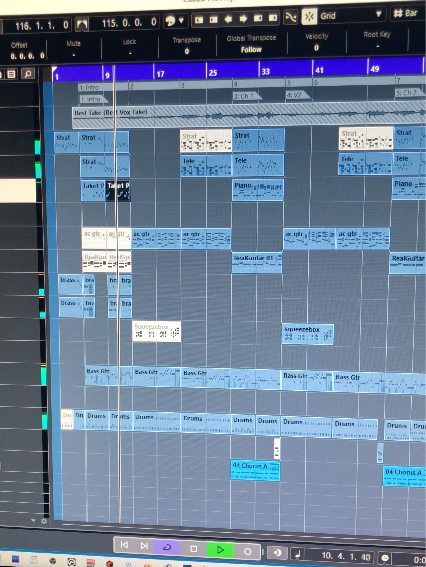Select the white Squeezebox MIDI part
The width and height of the screenshot is (426, 567).
tap(156, 331)
